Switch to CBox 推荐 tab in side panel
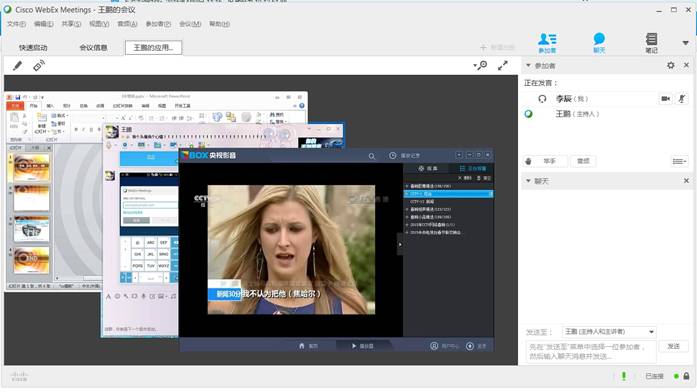The width and height of the screenshot is (697, 392). click(428, 168)
